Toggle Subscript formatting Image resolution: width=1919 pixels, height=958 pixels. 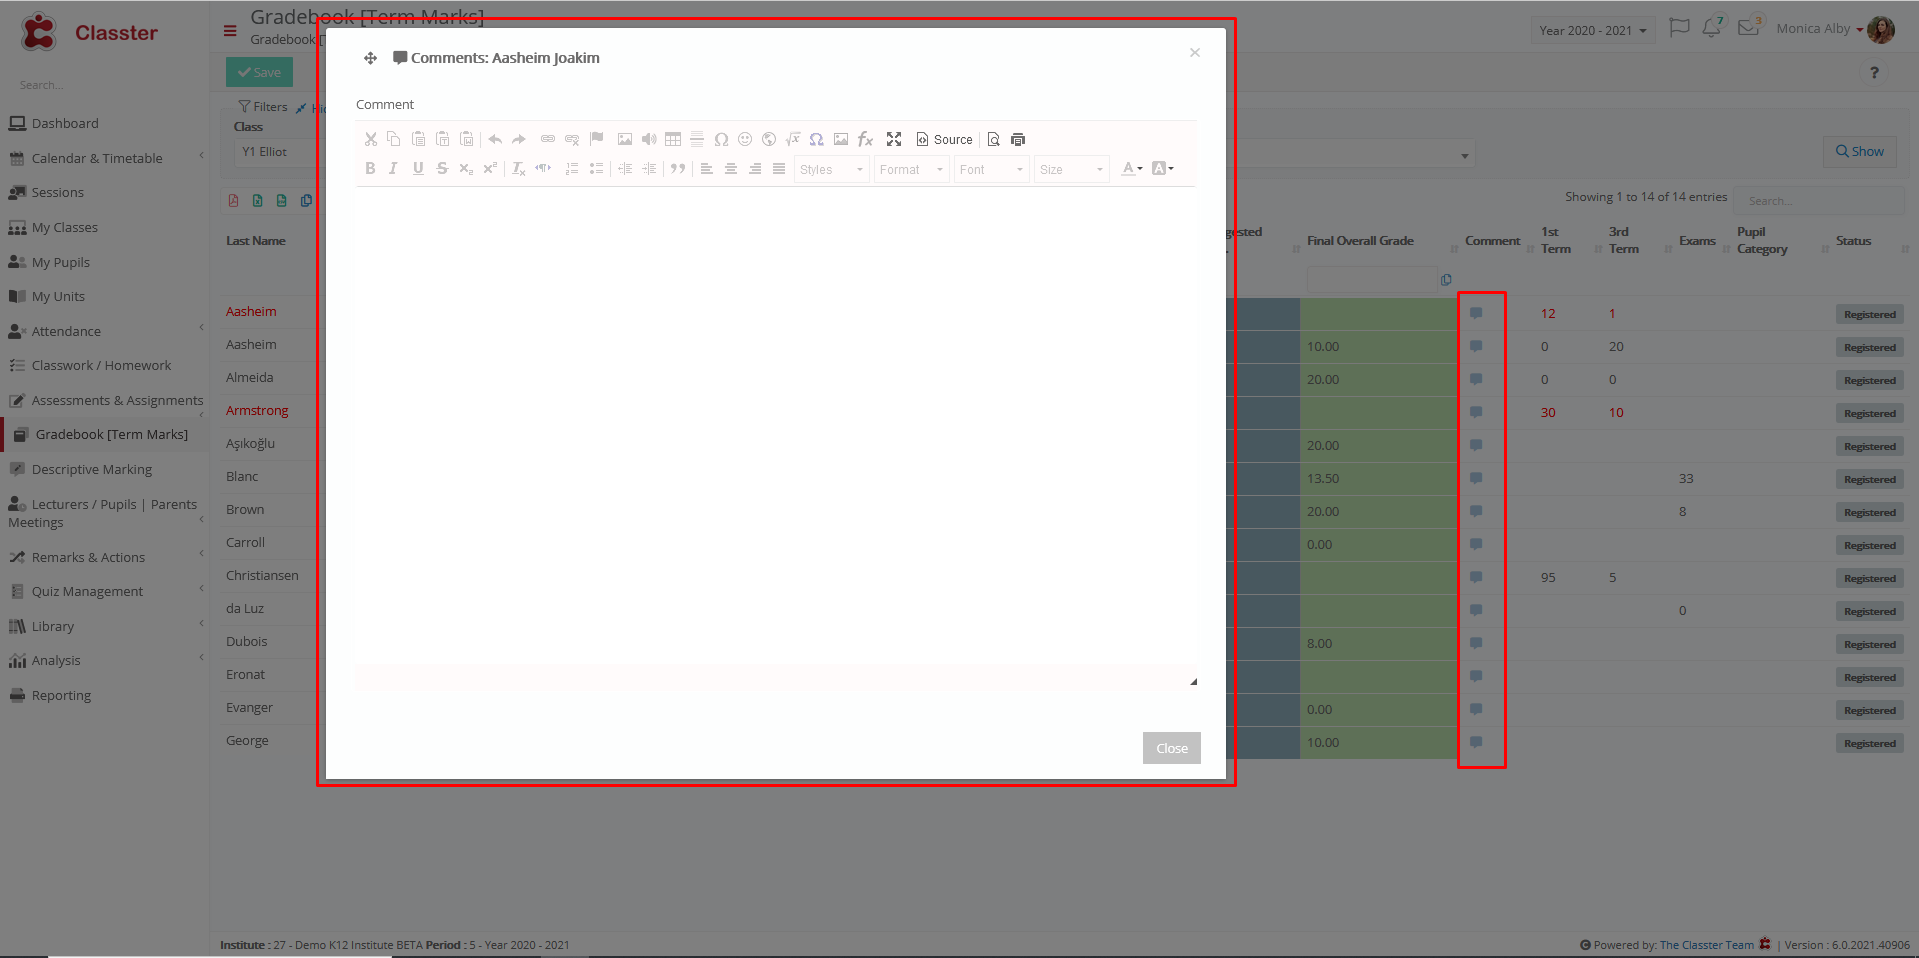(x=466, y=169)
